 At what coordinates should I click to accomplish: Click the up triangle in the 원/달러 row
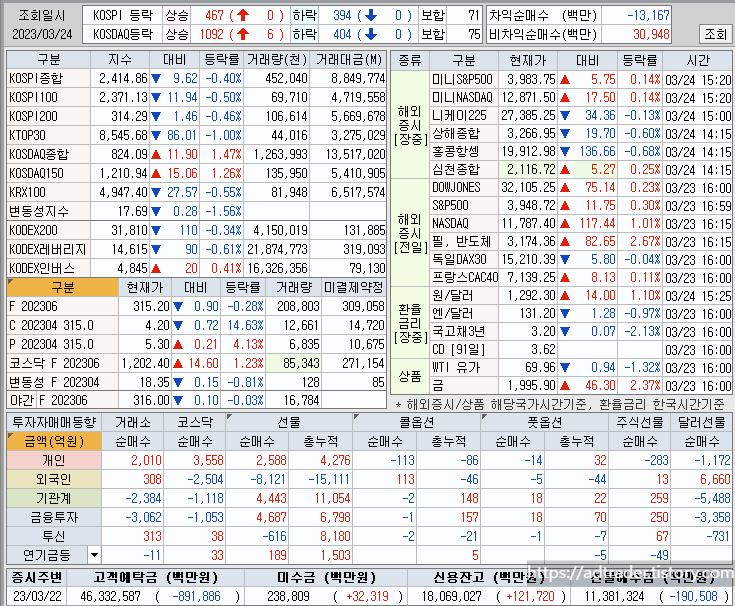tap(565, 296)
